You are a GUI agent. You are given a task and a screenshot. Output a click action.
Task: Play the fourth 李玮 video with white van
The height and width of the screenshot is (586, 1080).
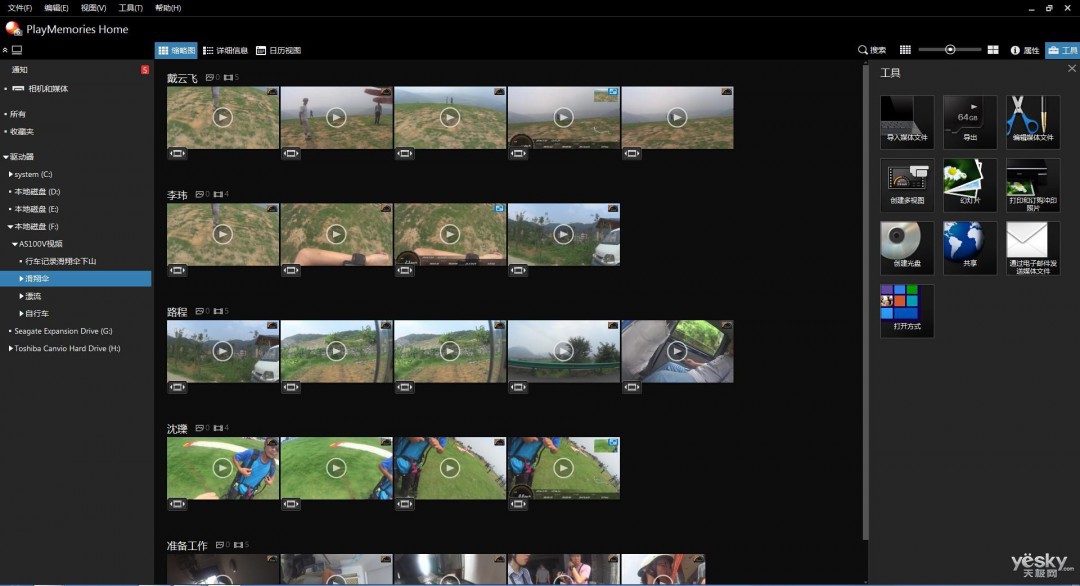[x=563, y=235]
